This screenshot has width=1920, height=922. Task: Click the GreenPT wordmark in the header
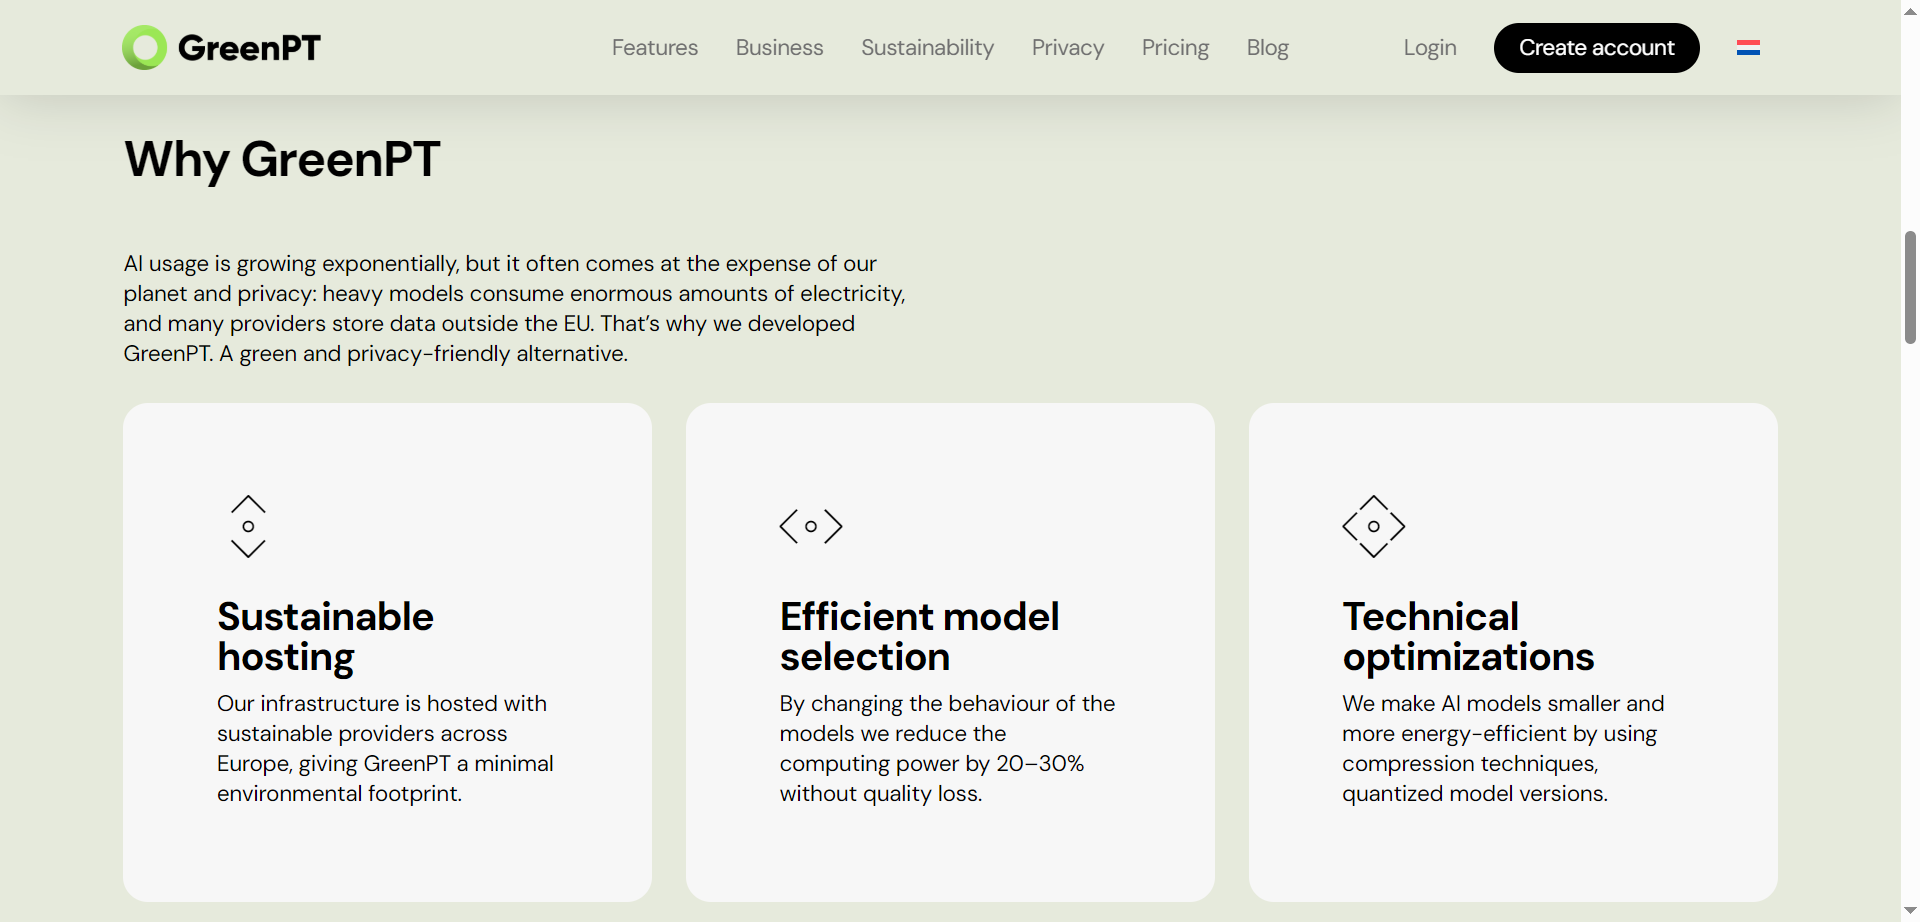pyautogui.click(x=249, y=48)
